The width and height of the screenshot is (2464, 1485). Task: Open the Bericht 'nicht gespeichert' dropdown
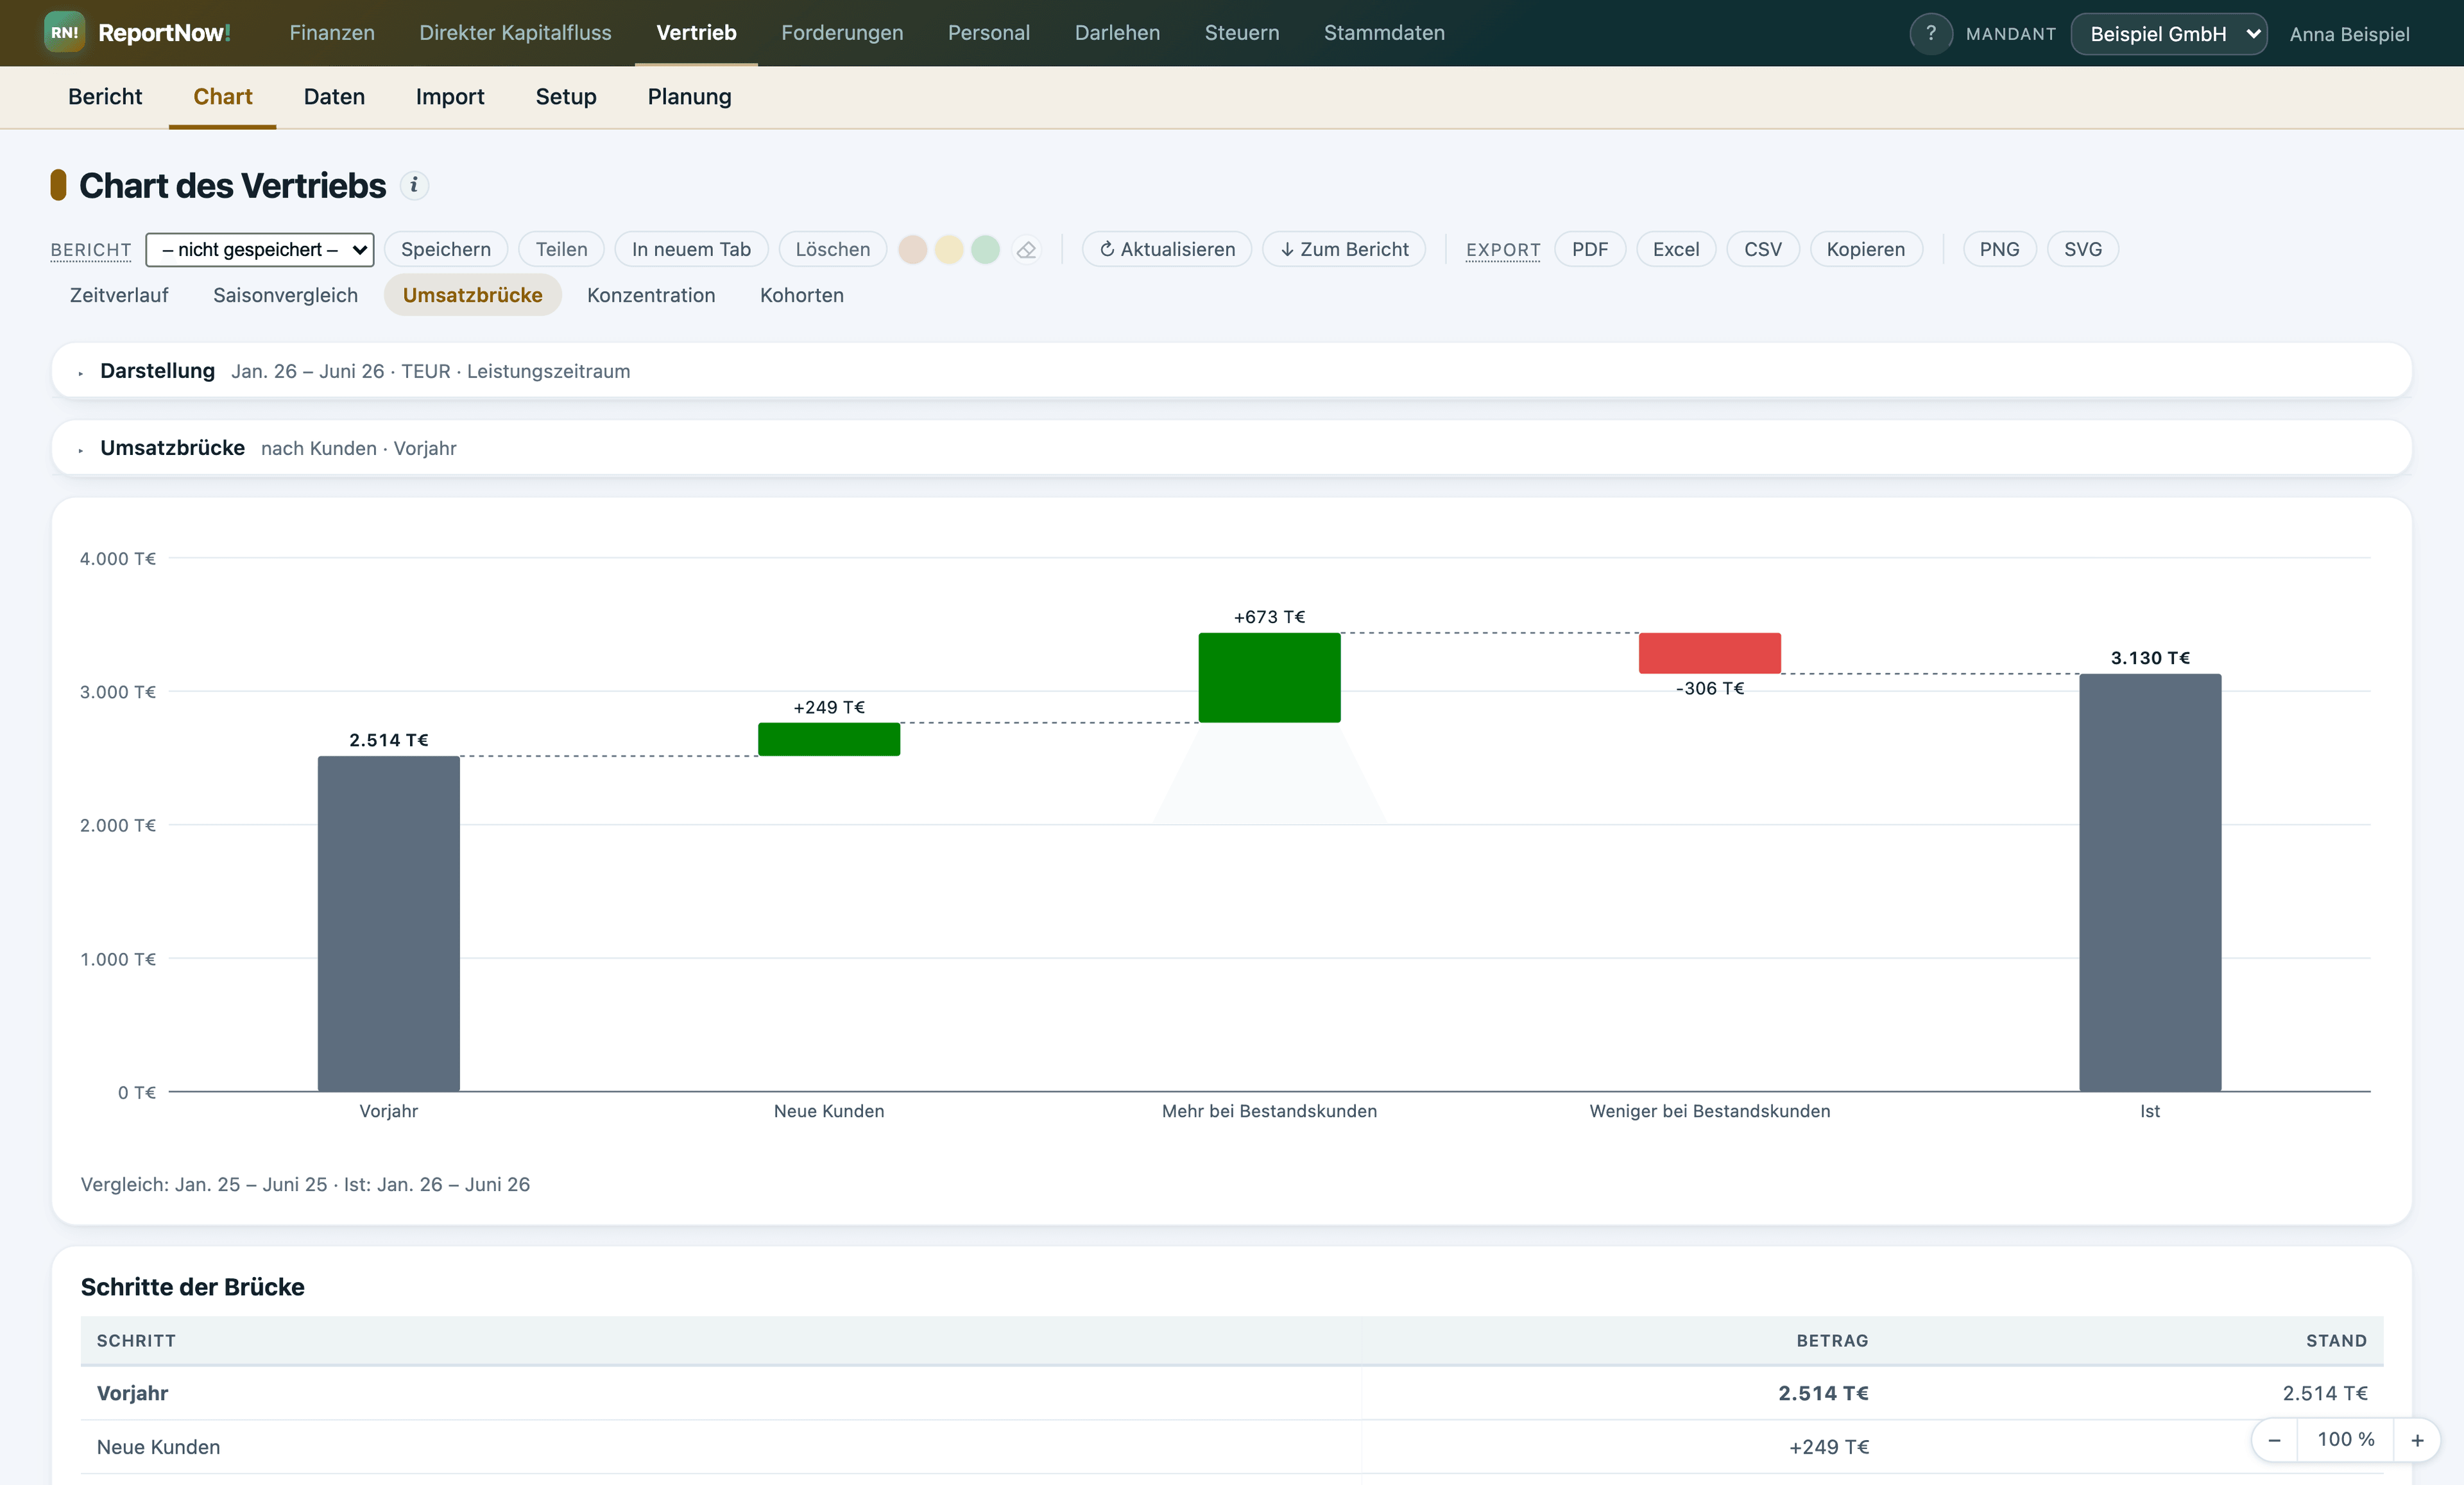(260, 249)
